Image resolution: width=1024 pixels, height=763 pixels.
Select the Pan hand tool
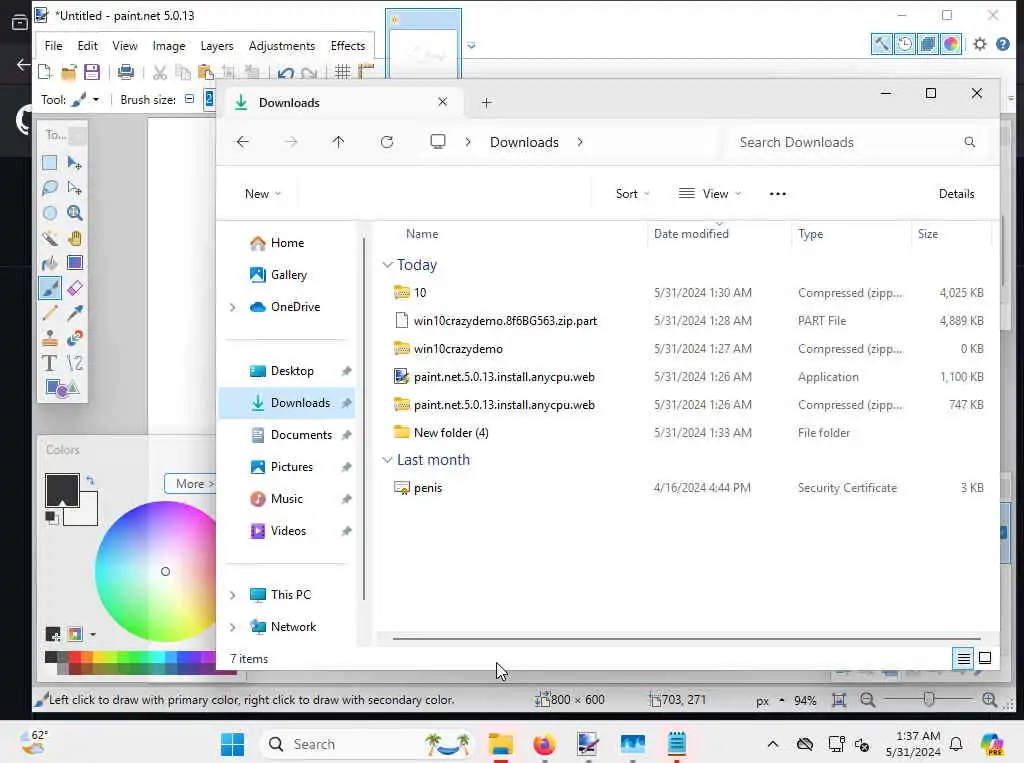click(x=74, y=238)
